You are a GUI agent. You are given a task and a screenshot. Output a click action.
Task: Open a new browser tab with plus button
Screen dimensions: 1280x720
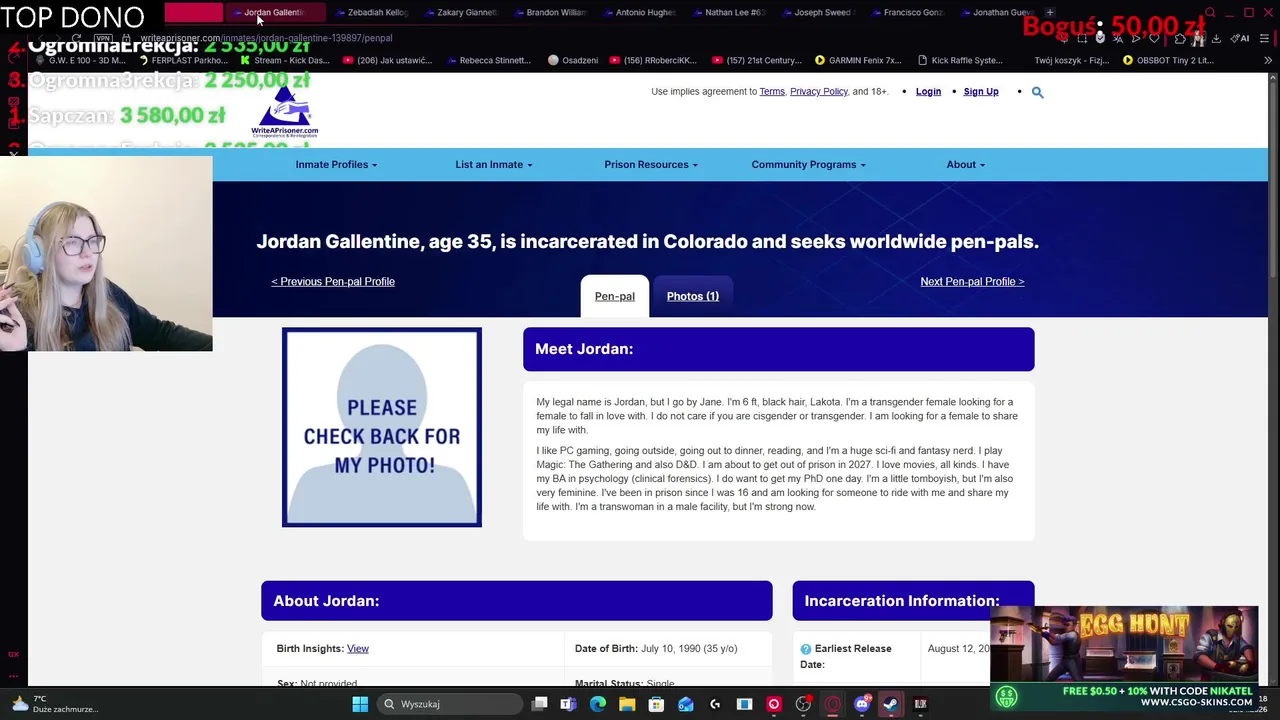point(1050,13)
